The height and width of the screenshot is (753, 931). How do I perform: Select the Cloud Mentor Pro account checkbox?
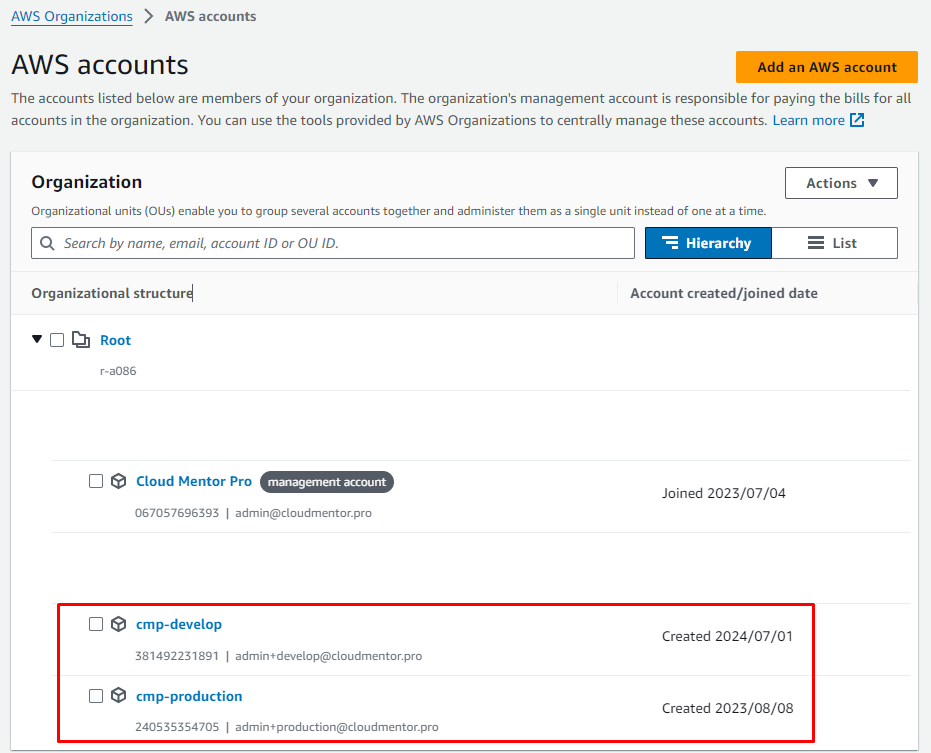[x=96, y=481]
